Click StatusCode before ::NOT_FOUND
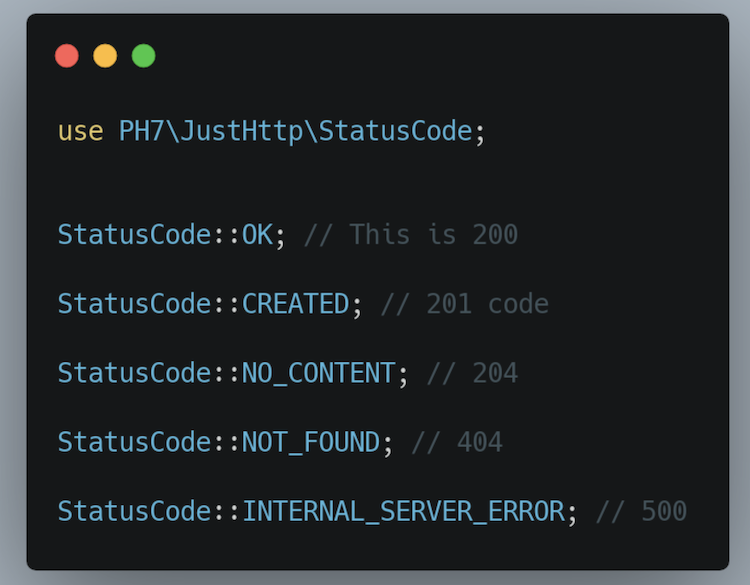This screenshot has width=750, height=585. click(134, 442)
